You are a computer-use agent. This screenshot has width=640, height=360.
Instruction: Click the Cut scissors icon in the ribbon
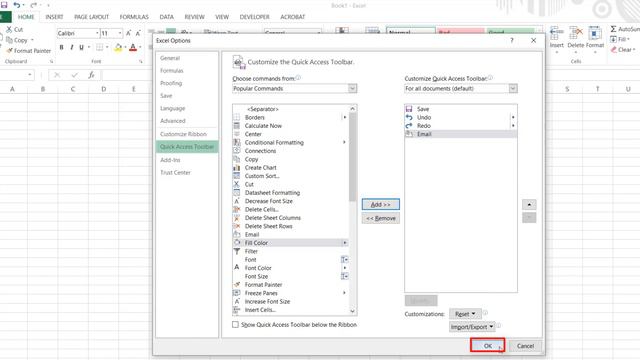(x=9, y=29)
